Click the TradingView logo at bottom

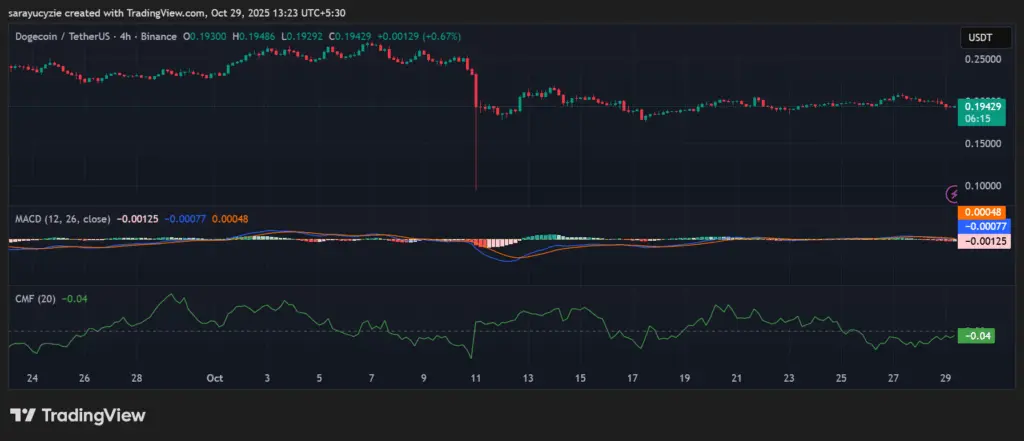click(x=77, y=416)
